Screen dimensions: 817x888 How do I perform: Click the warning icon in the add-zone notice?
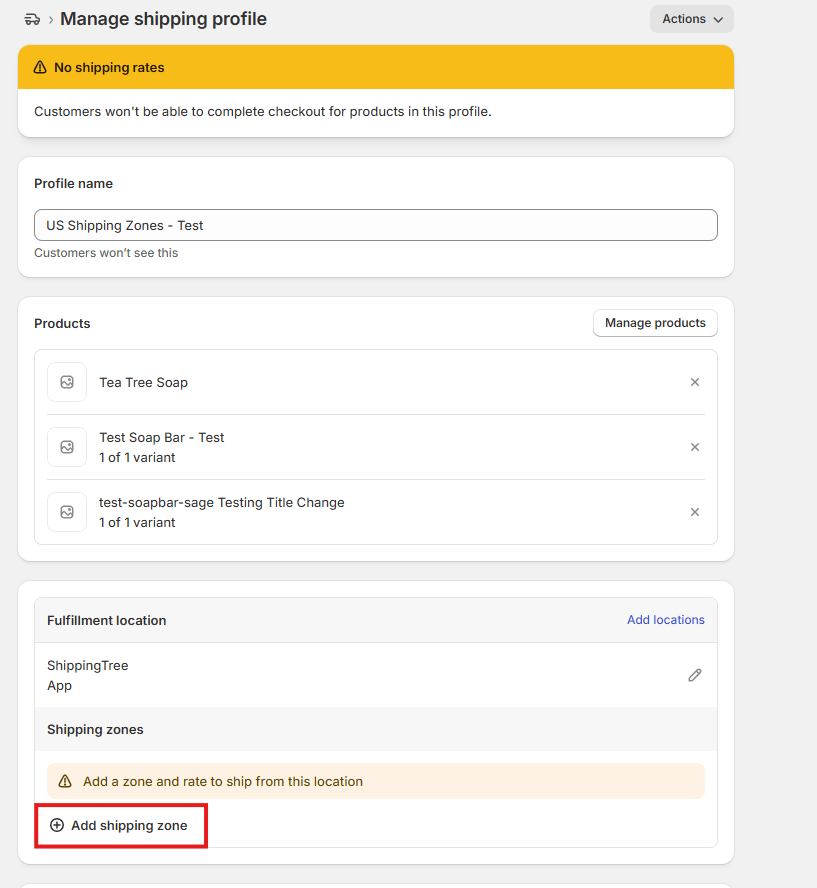point(65,781)
